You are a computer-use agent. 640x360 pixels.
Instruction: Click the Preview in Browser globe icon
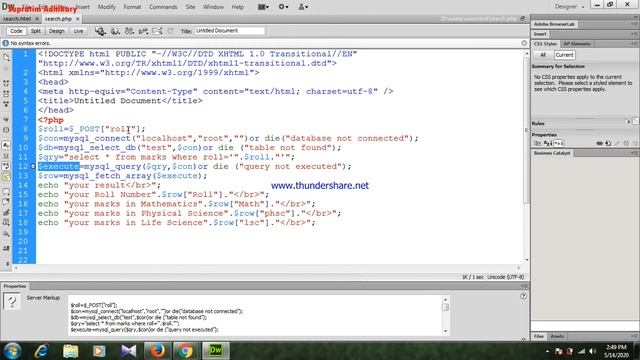click(x=115, y=31)
